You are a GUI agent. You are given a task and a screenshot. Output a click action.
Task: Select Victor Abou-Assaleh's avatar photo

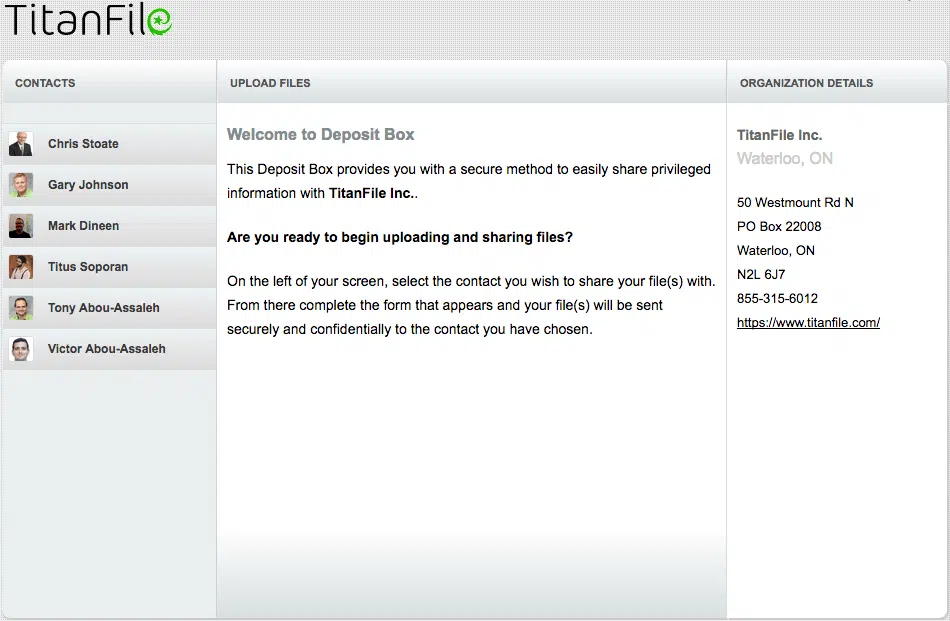(21, 349)
